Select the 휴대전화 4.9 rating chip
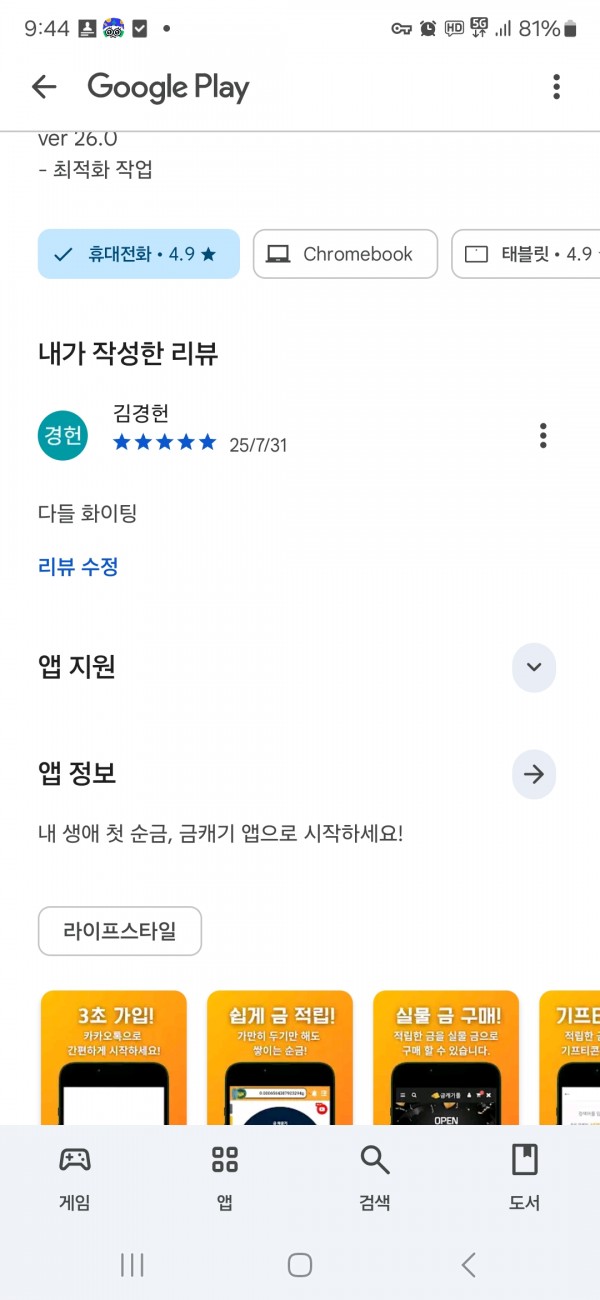 tap(139, 254)
